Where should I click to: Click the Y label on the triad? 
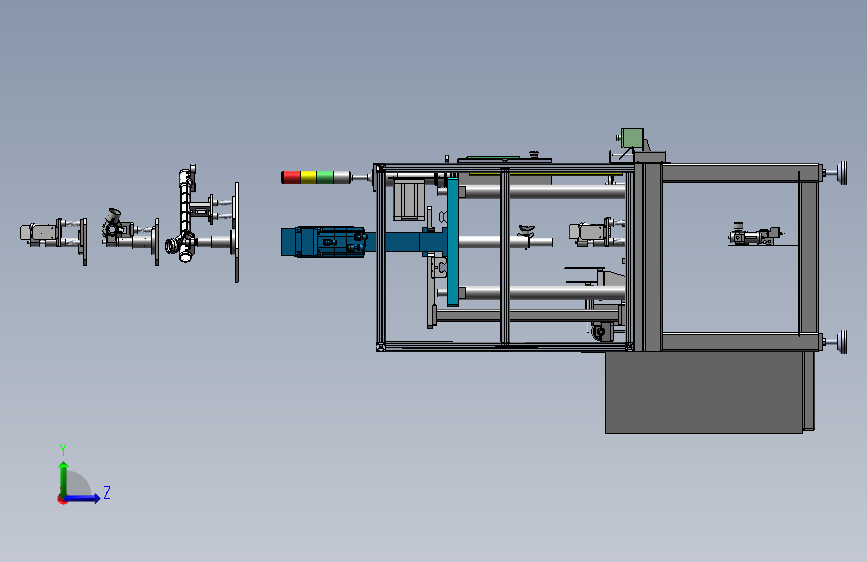[x=63, y=449]
